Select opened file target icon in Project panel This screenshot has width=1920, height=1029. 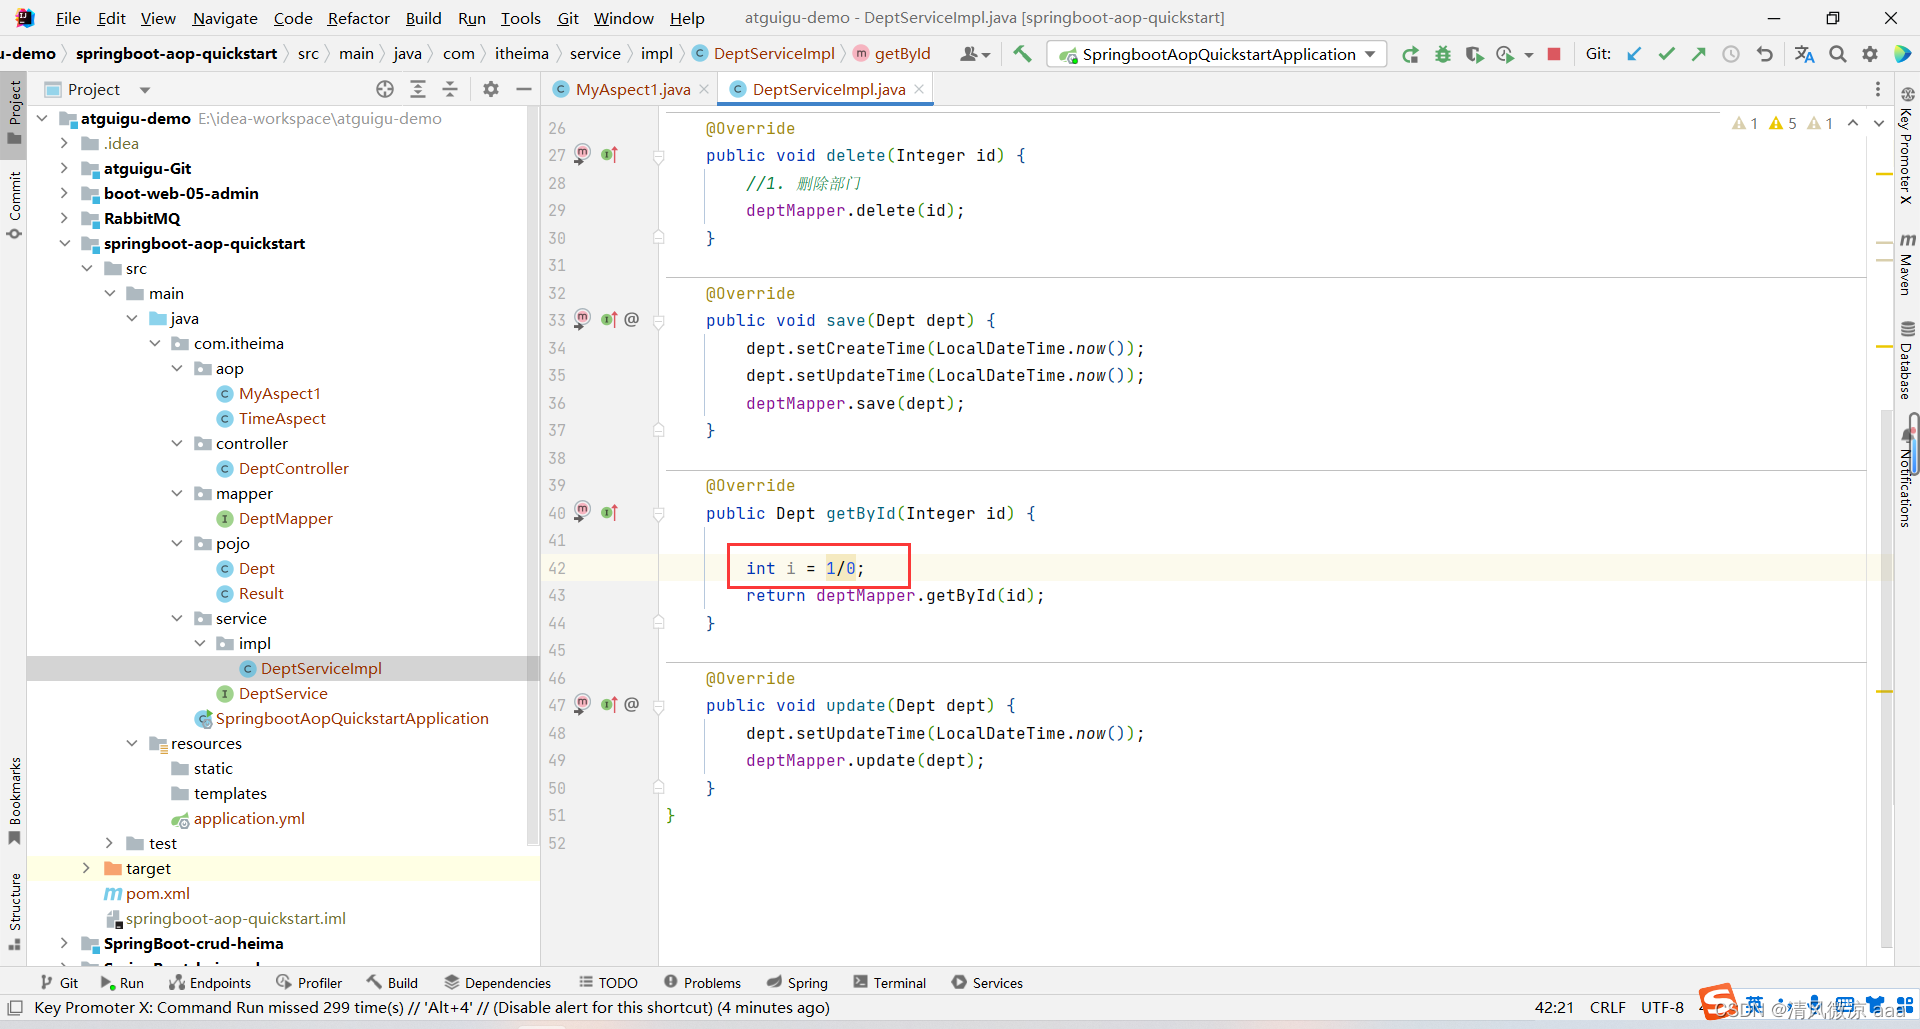pos(385,89)
